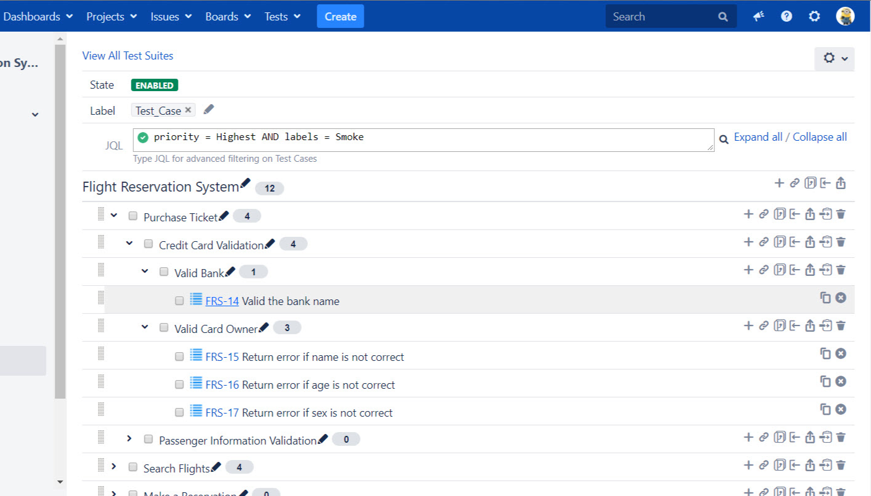Open issue FRS-15 link
The height and width of the screenshot is (496, 871).
click(x=222, y=357)
